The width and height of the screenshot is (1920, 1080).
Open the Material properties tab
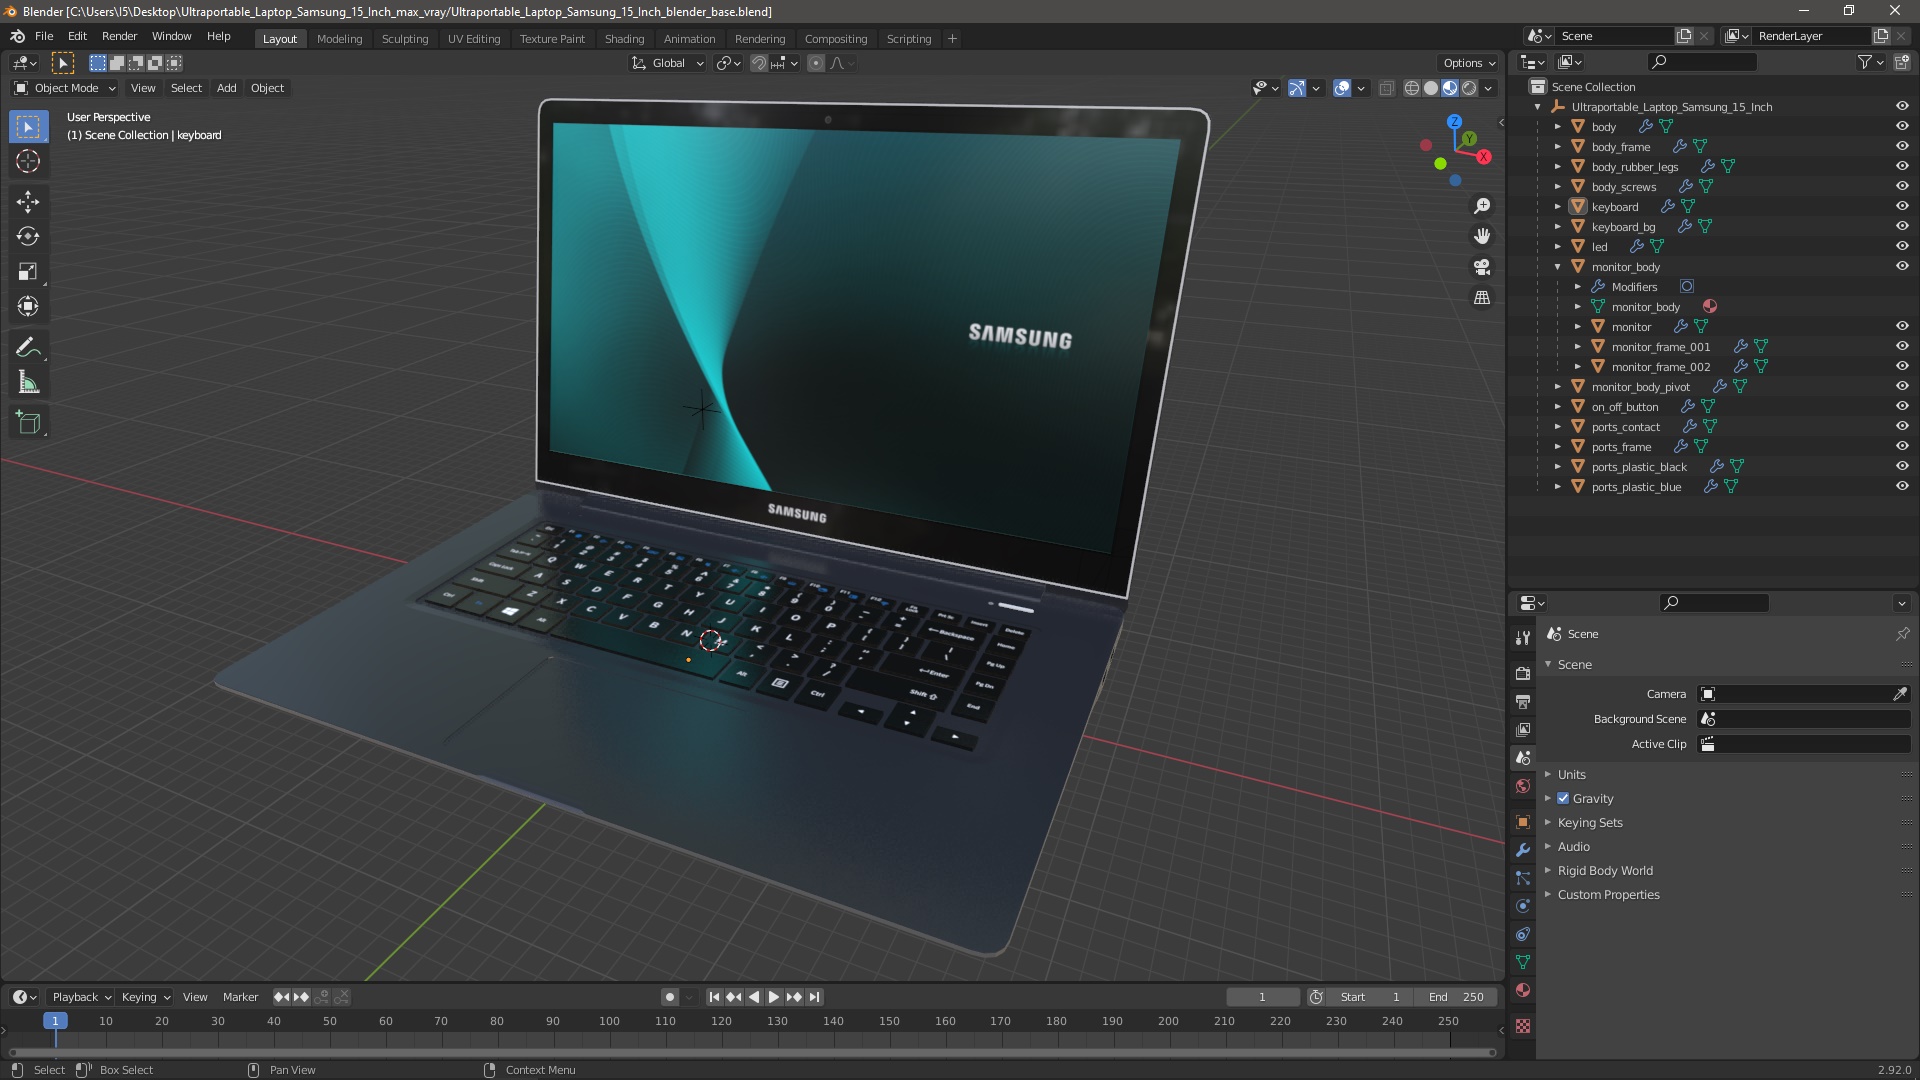pyautogui.click(x=1523, y=990)
